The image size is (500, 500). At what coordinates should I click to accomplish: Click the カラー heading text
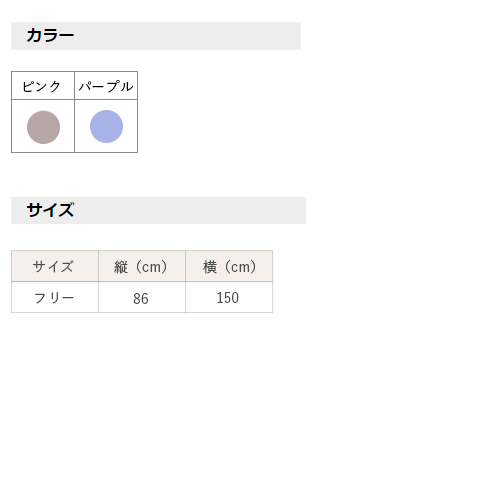point(50,35)
